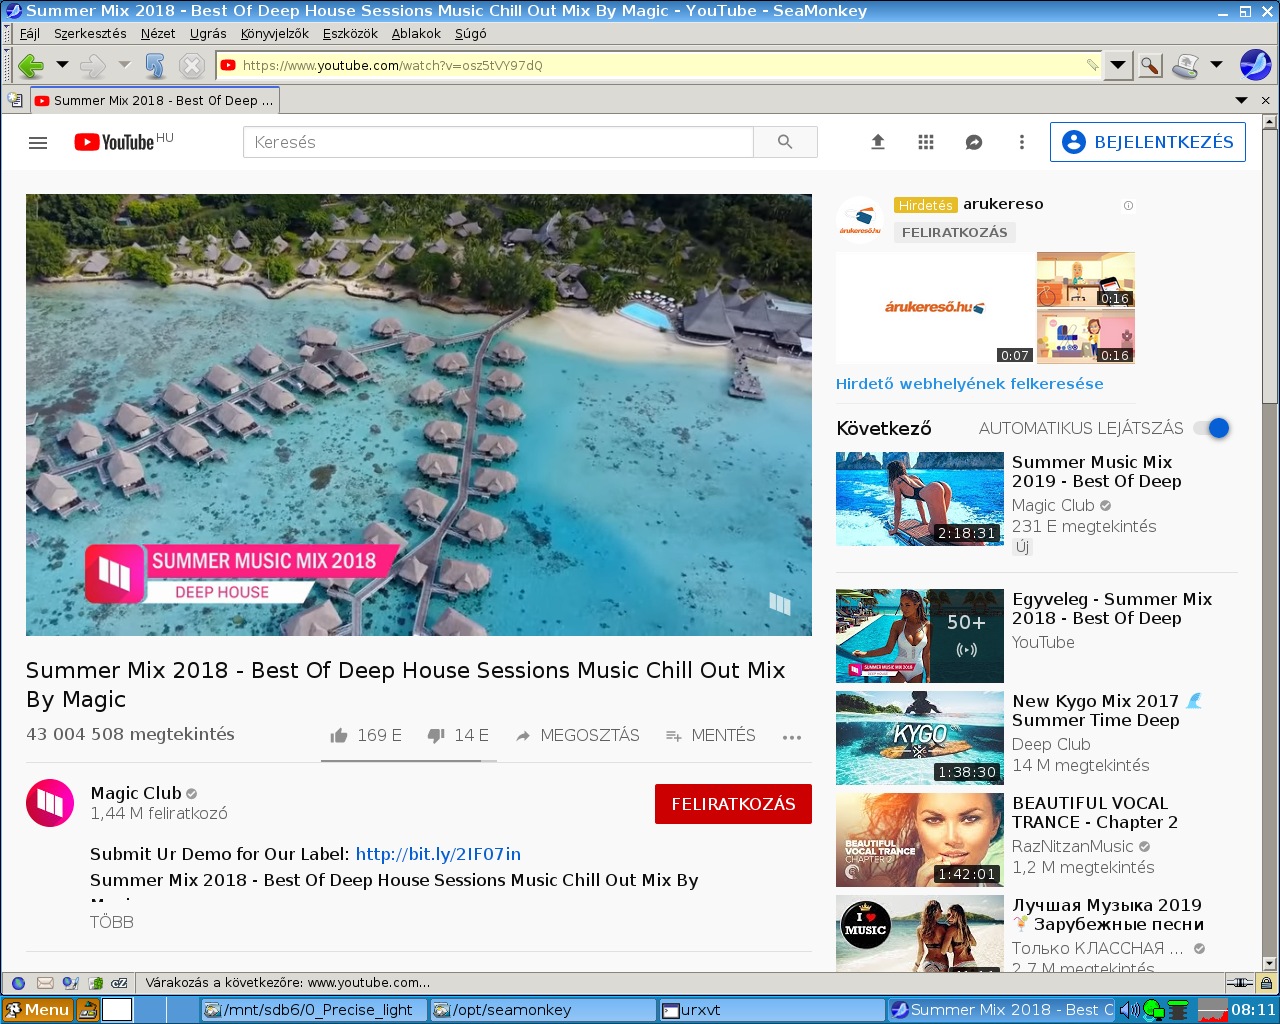
Task: Click the Search magnifier toolbar button
Action: 1150,66
